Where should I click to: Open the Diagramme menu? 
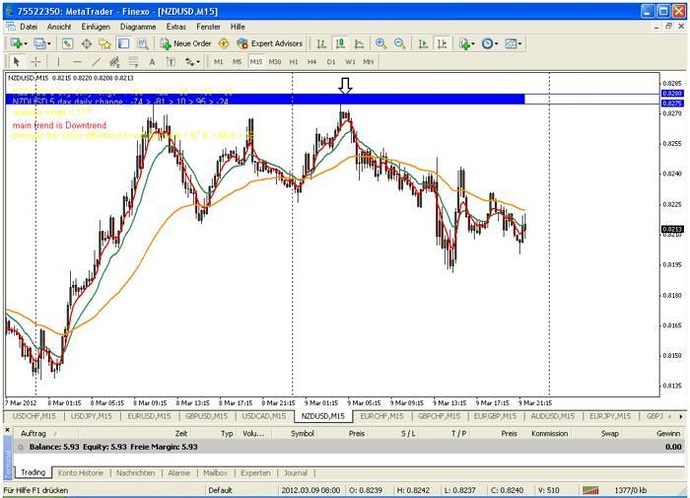coord(138,27)
